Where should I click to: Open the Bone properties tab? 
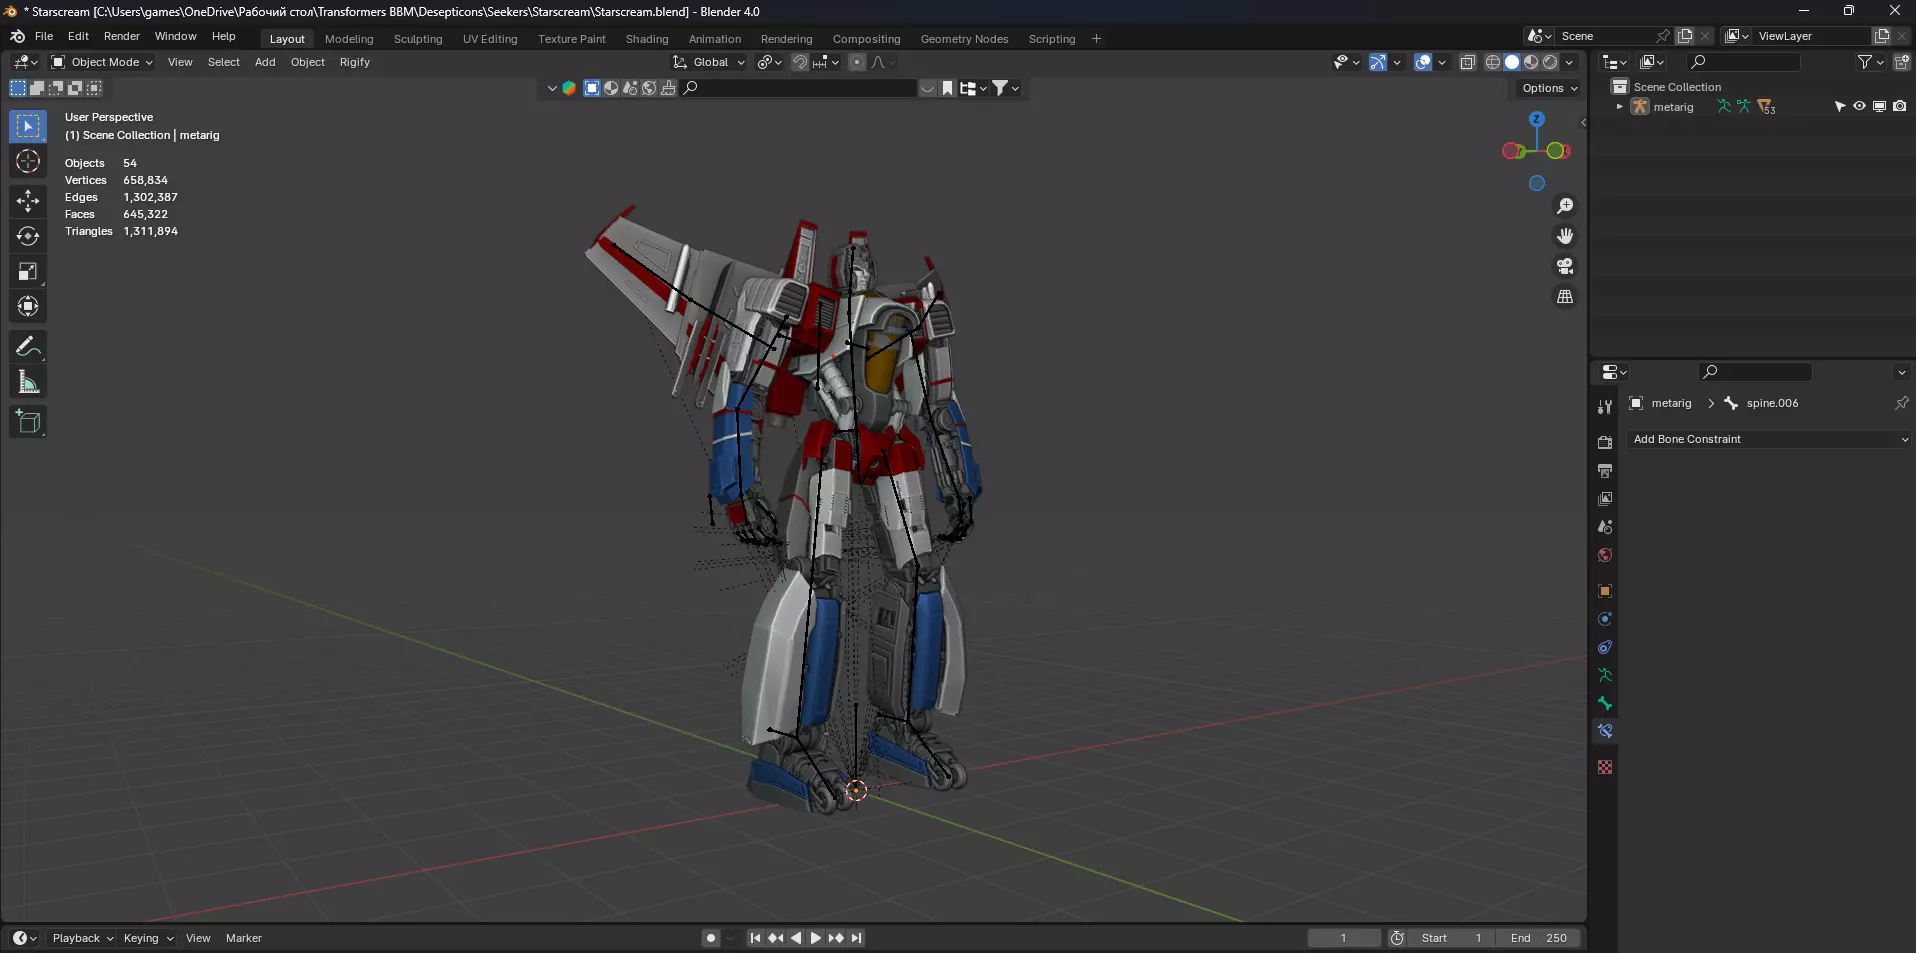coord(1605,703)
